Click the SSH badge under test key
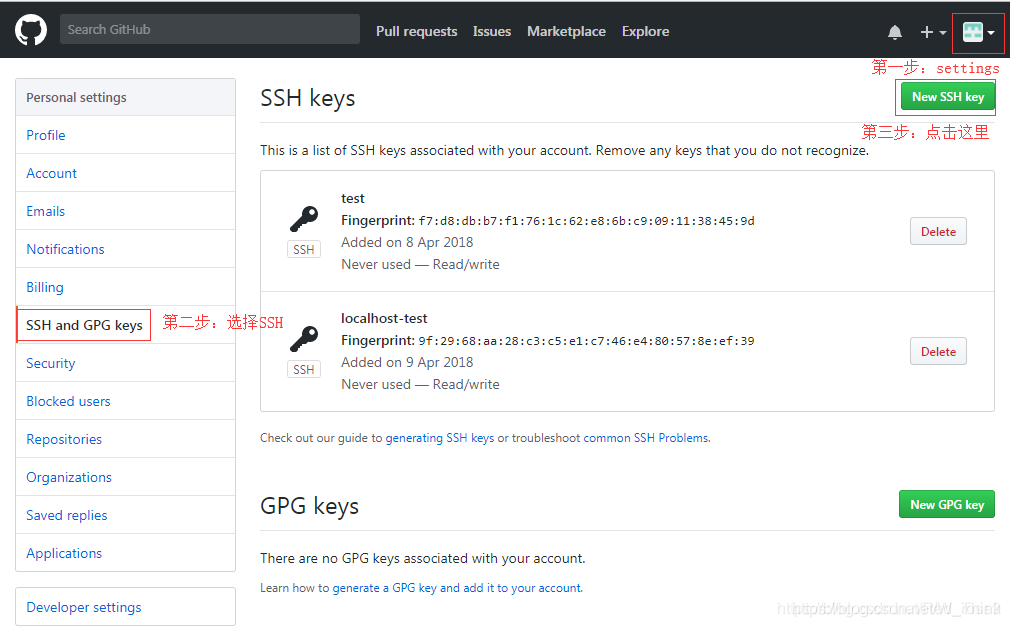 point(304,249)
